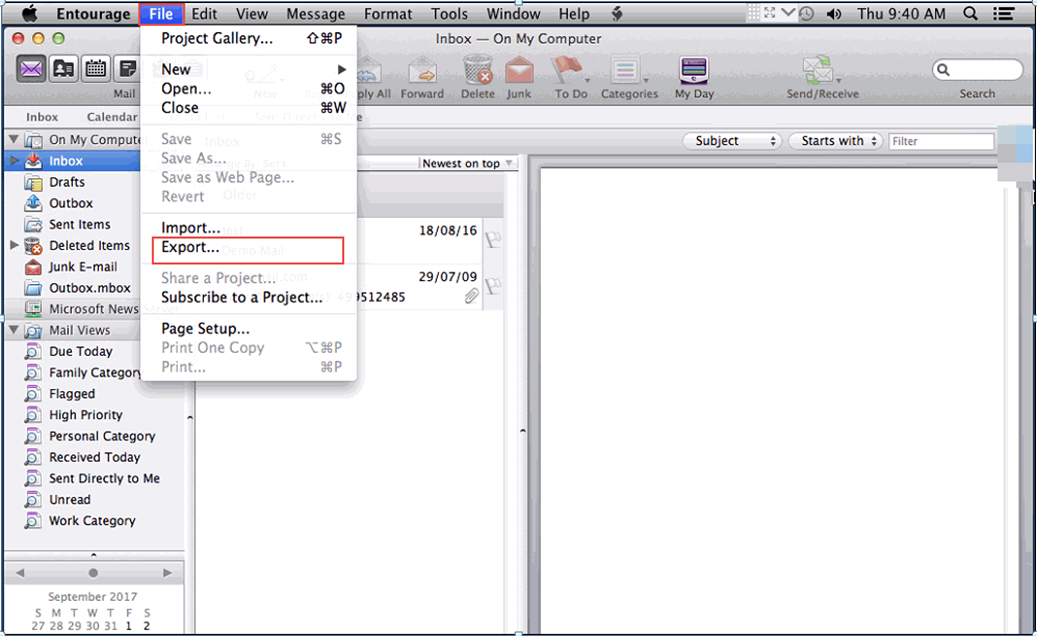Click the Apple menu icon
Image resolution: width=1037 pixels, height=636 pixels.
coord(30,13)
